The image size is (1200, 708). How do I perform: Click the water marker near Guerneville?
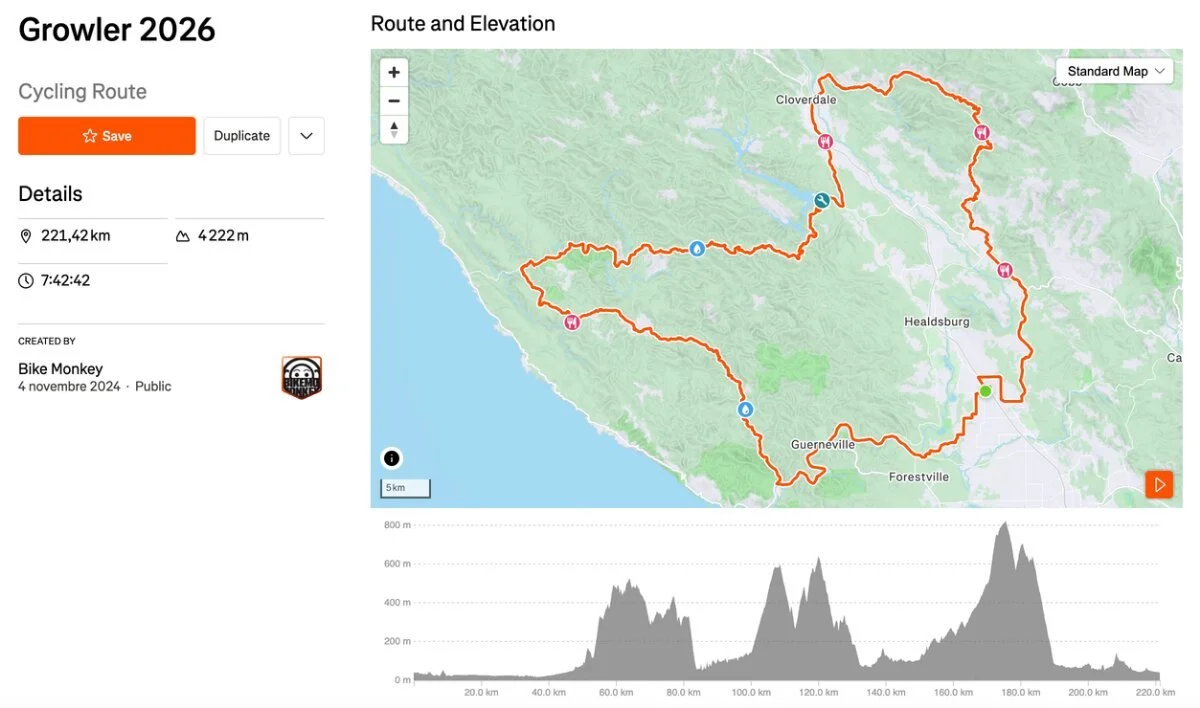click(745, 409)
